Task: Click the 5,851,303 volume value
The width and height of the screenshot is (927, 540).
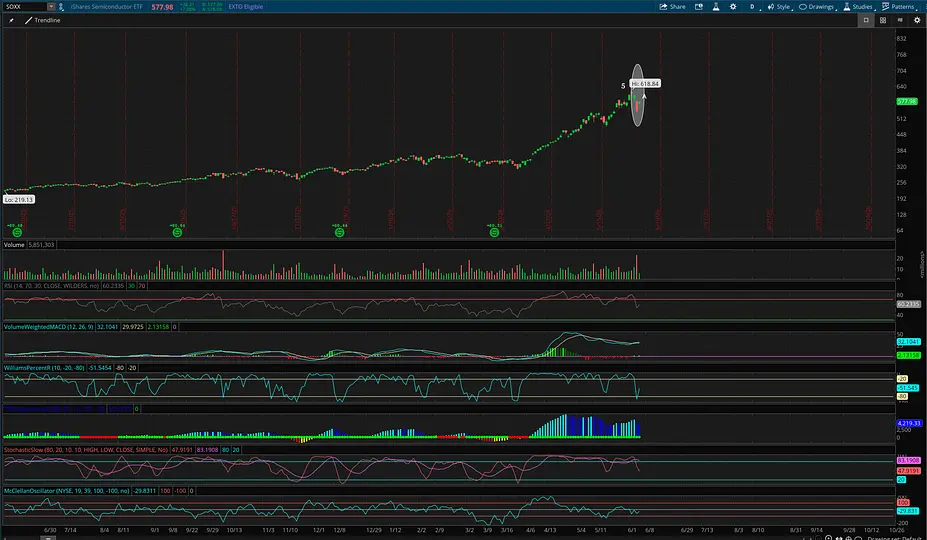Action: [41, 245]
